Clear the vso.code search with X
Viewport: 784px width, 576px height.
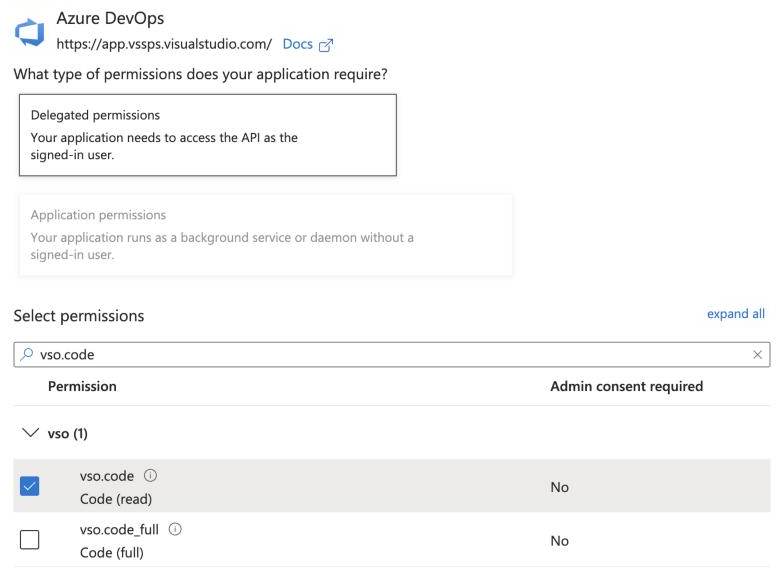click(758, 354)
